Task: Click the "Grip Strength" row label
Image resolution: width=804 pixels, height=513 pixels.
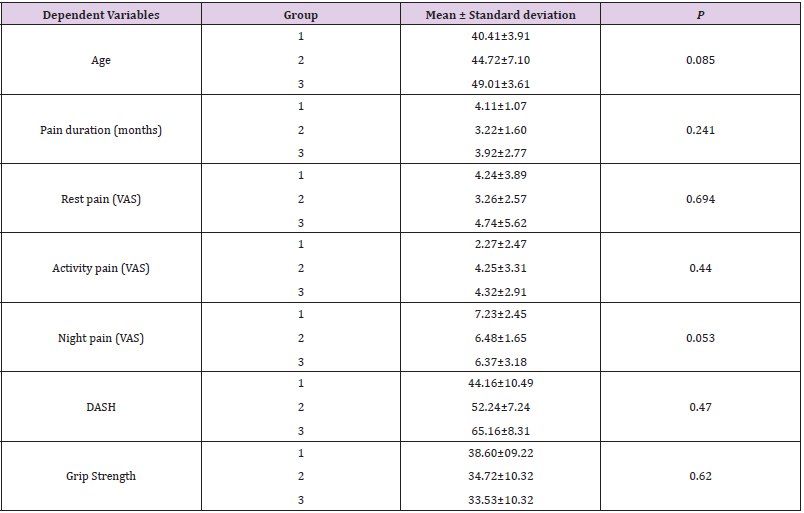Action: [101, 476]
